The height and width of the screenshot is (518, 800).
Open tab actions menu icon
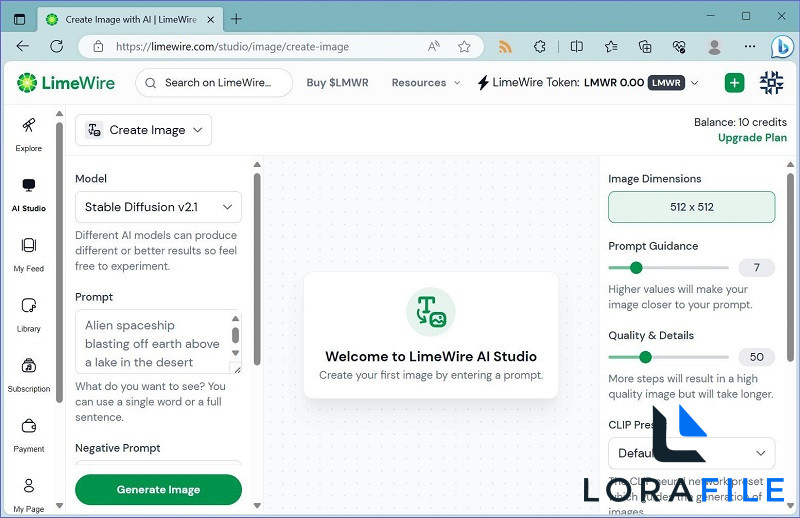(19, 19)
